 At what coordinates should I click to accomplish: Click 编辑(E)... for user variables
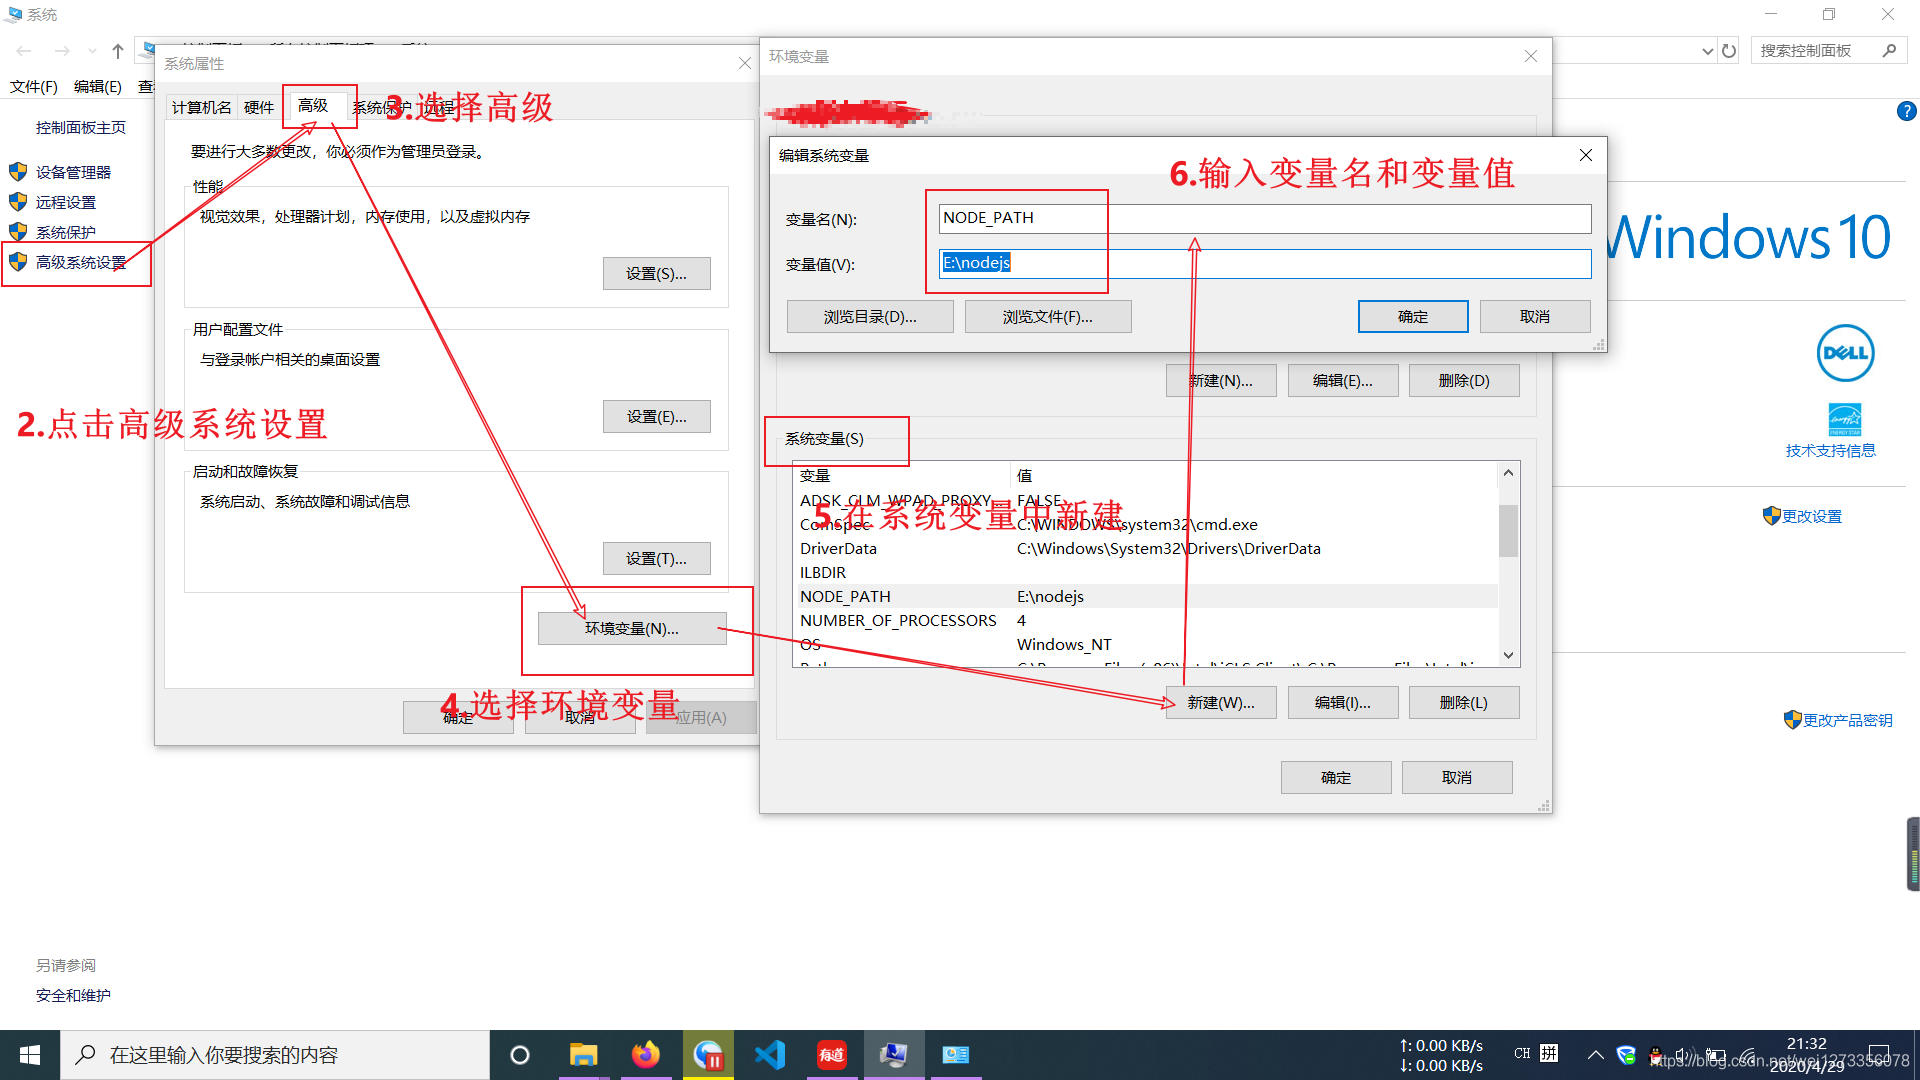(x=1343, y=380)
